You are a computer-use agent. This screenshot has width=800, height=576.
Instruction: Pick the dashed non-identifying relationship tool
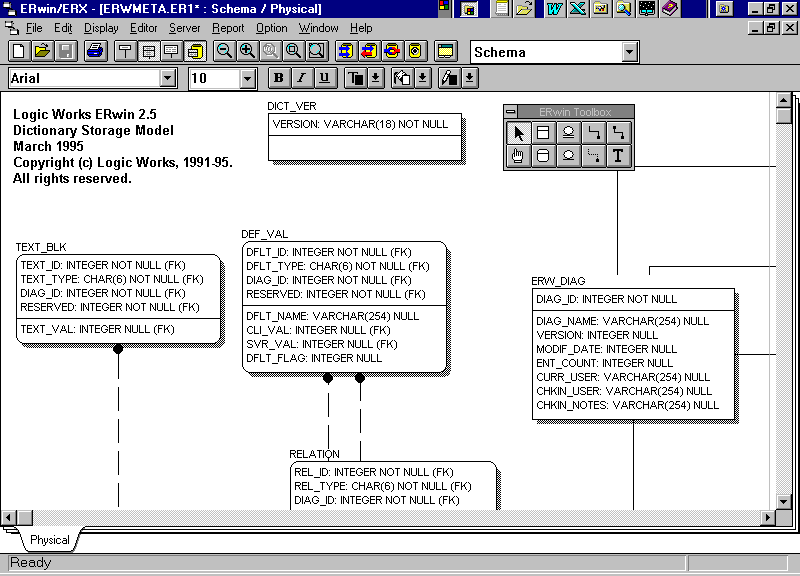[593, 155]
